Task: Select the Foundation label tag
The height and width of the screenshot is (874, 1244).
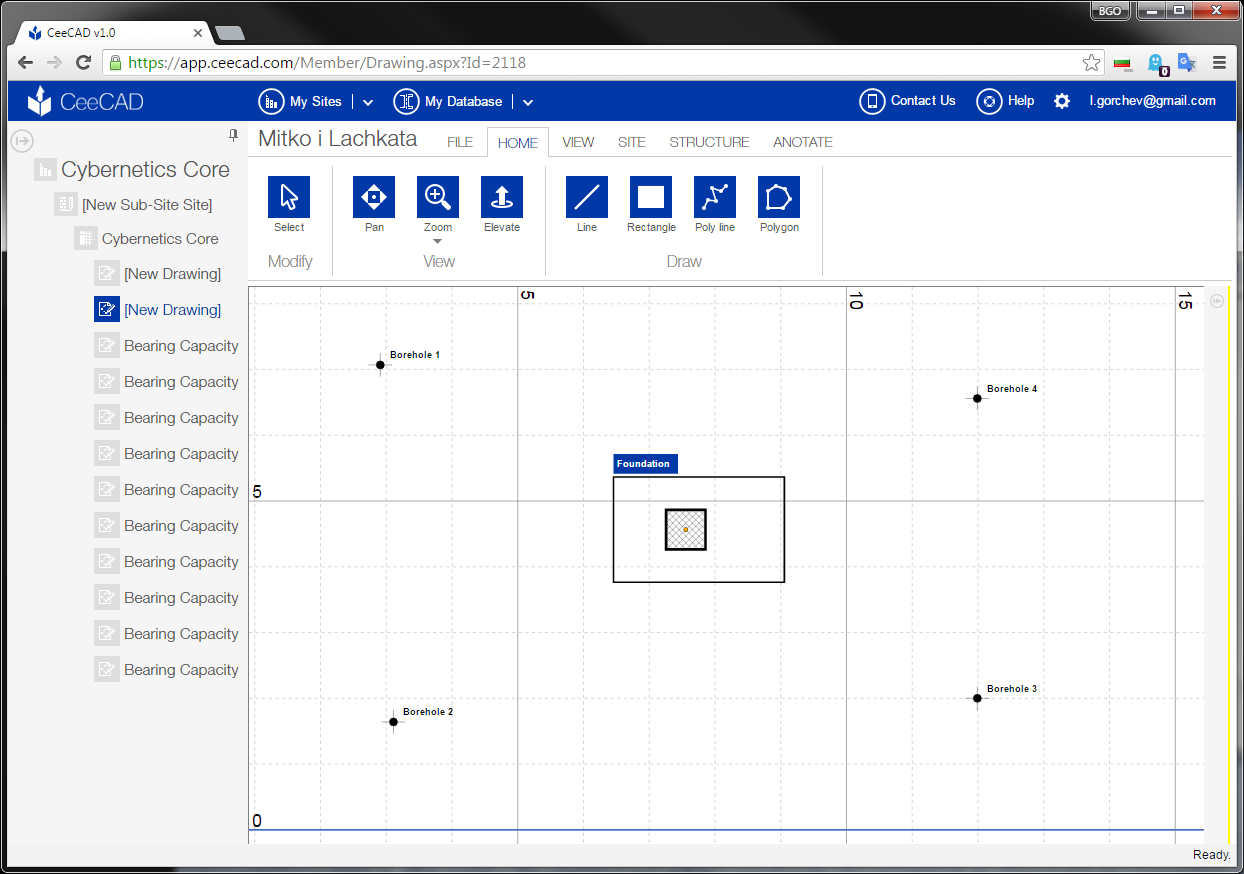Action: 645,464
